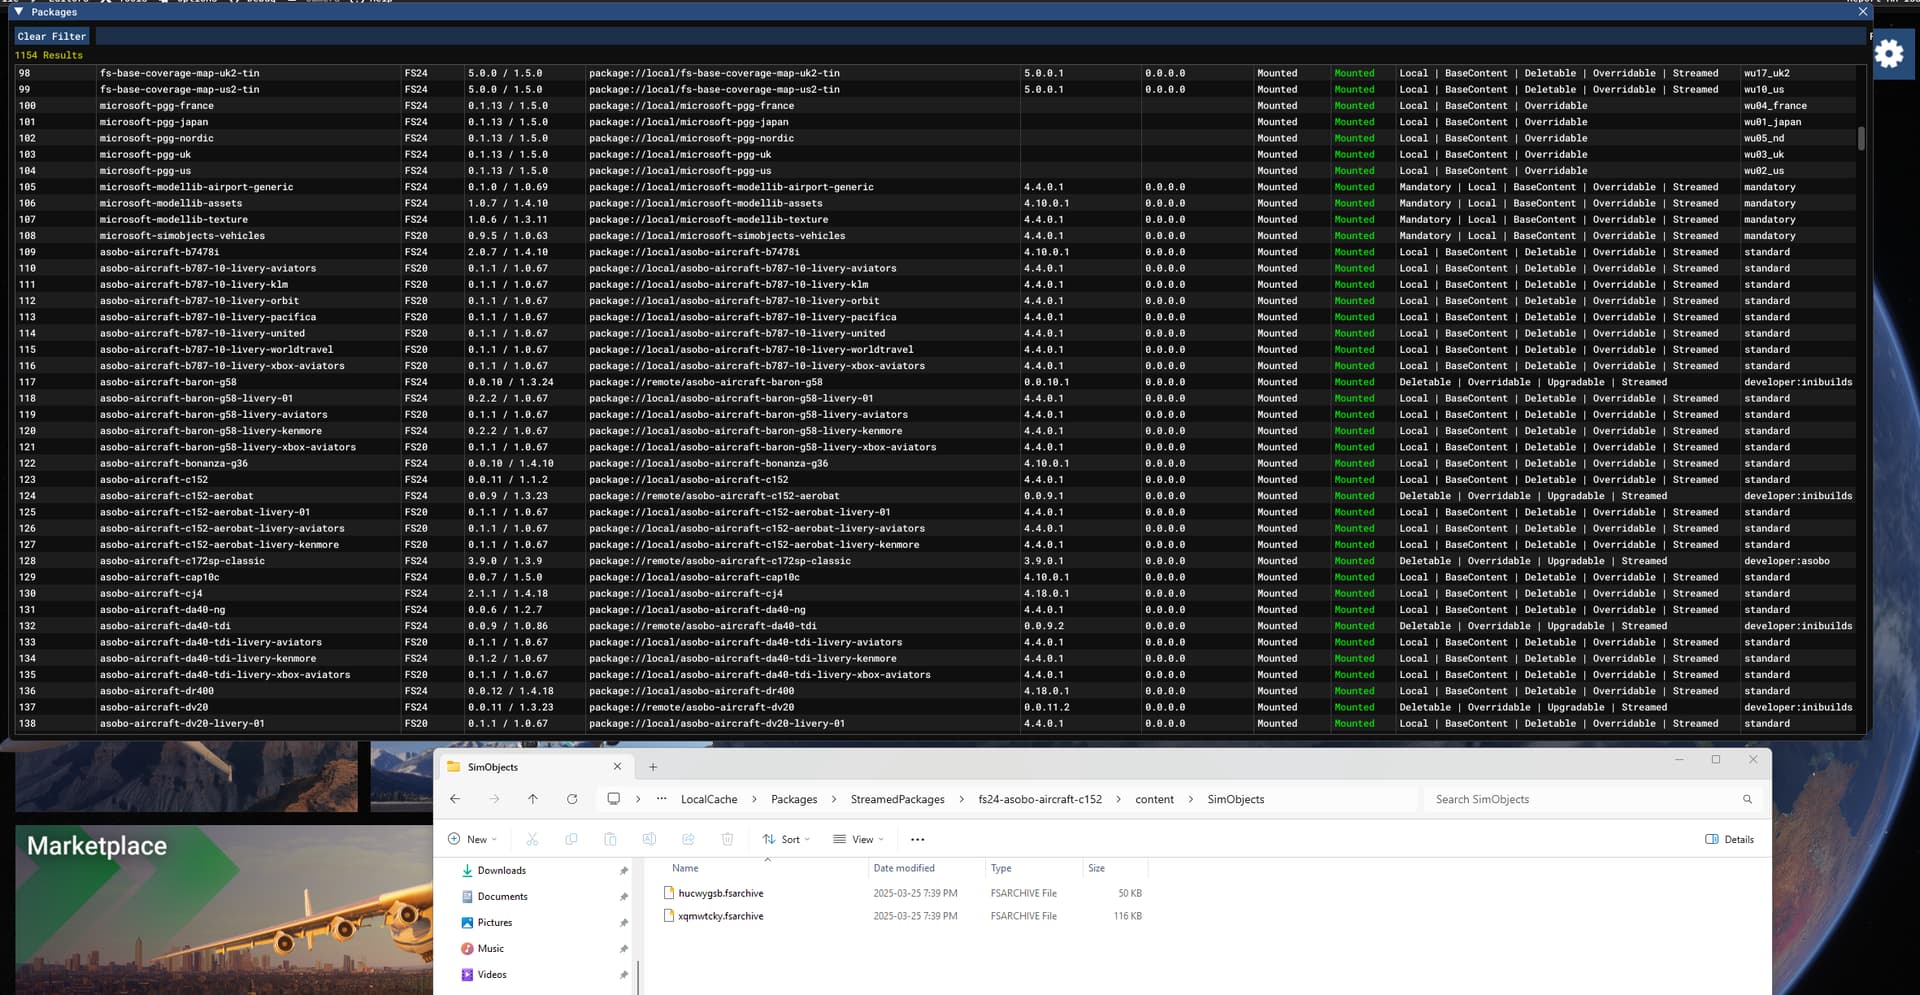
Task: Go forward in File Explorer
Action: (x=494, y=799)
